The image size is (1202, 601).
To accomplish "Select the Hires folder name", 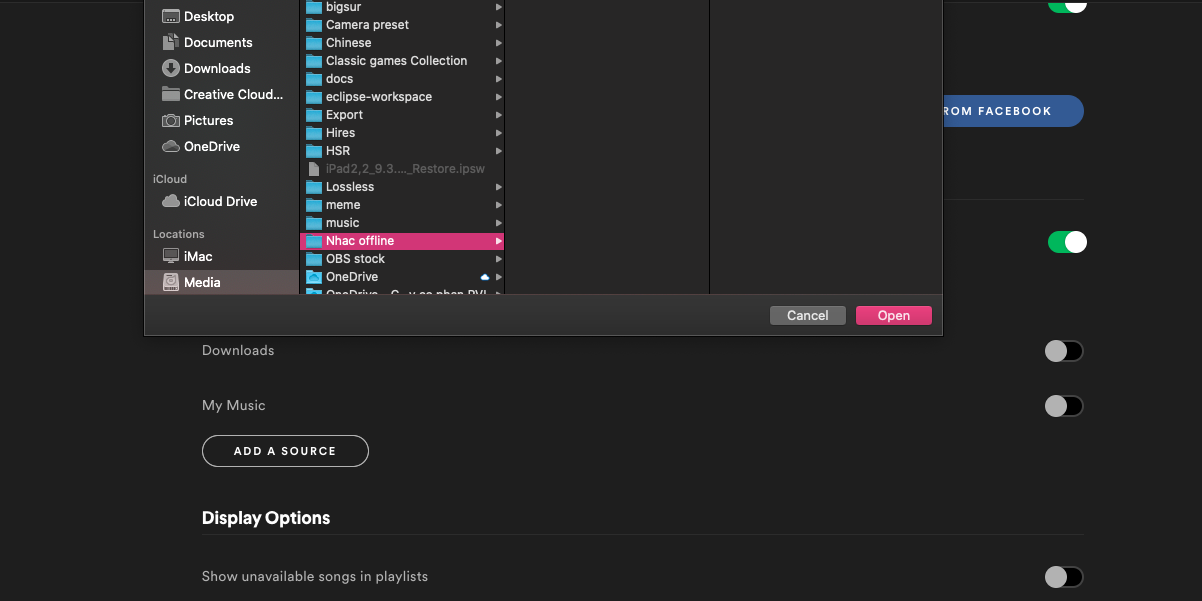I will 341,133.
